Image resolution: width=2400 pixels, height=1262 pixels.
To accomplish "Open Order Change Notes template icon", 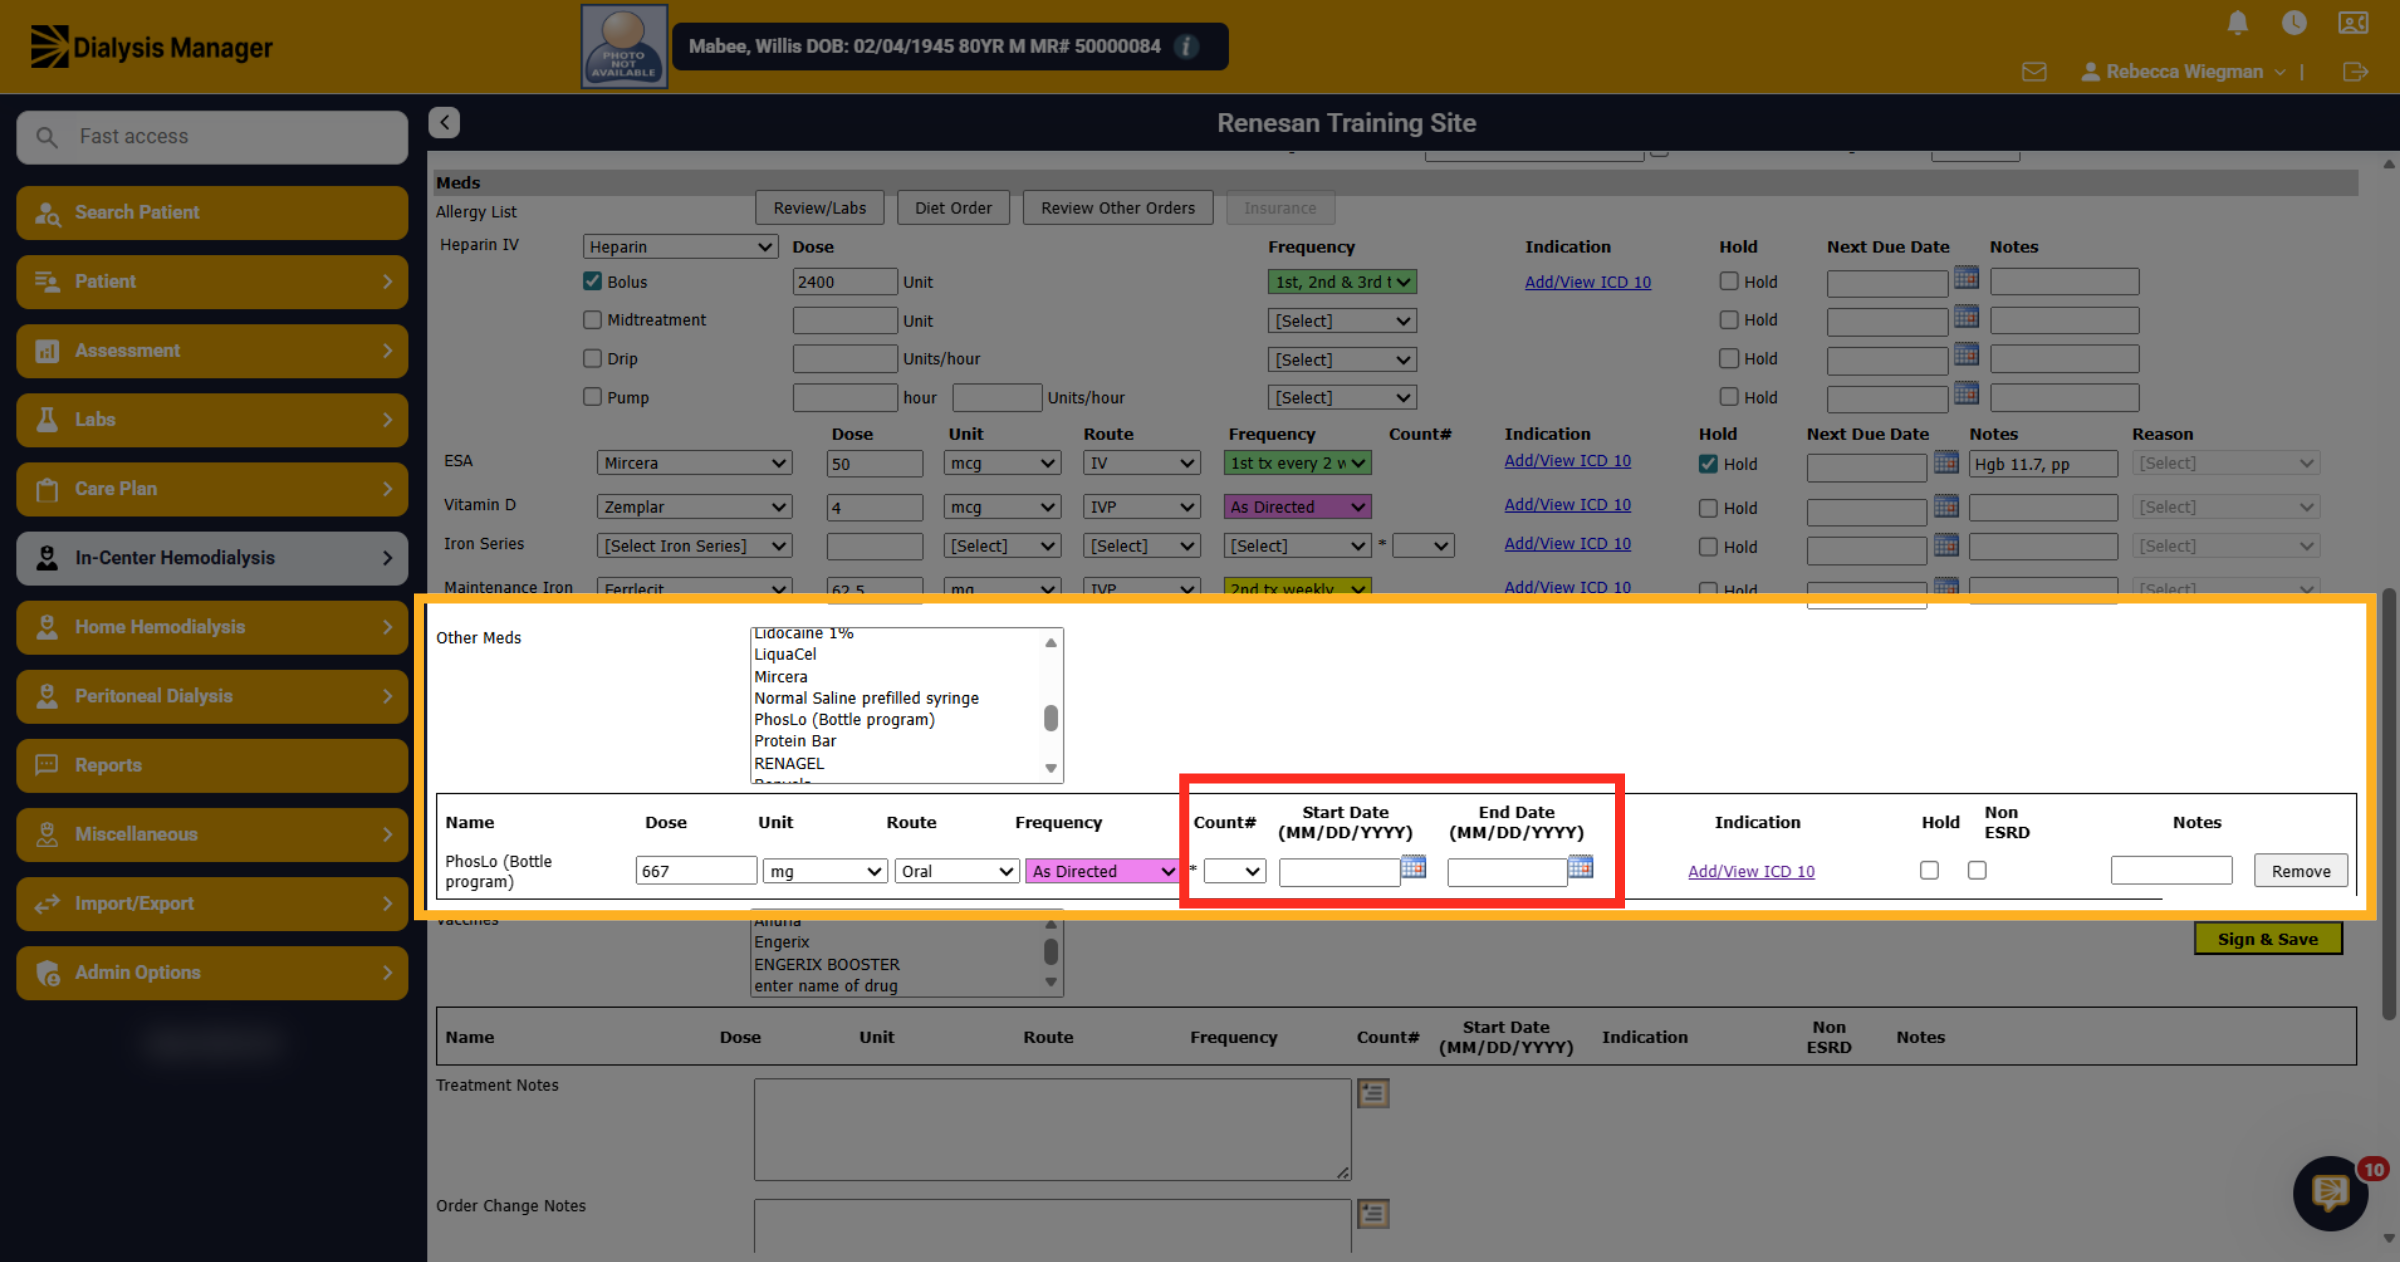I will pos(1373,1214).
